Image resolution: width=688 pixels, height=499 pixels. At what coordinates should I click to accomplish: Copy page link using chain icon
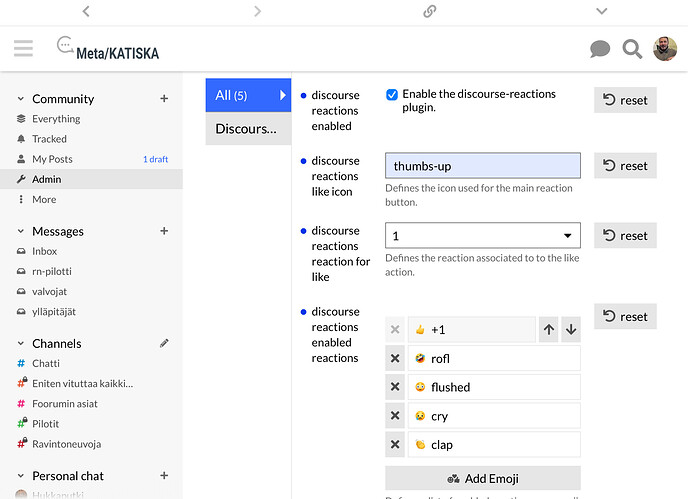pyautogui.click(x=430, y=11)
